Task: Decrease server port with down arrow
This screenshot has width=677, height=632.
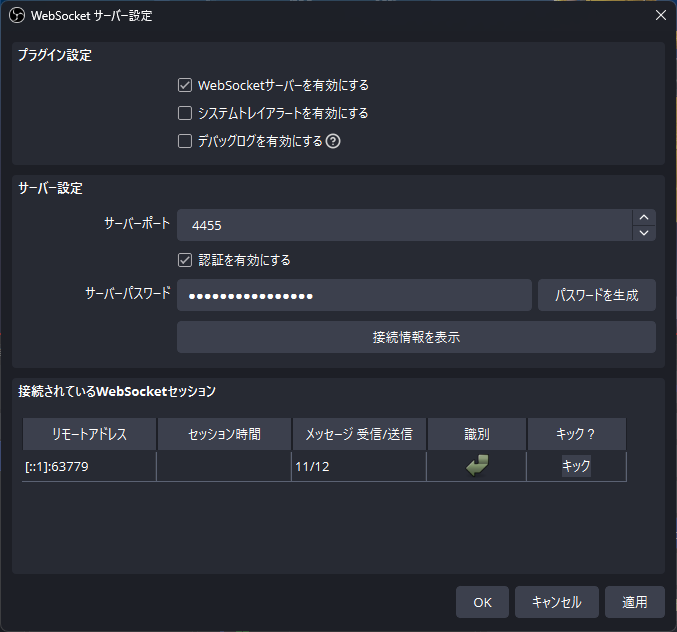Action: pos(644,233)
